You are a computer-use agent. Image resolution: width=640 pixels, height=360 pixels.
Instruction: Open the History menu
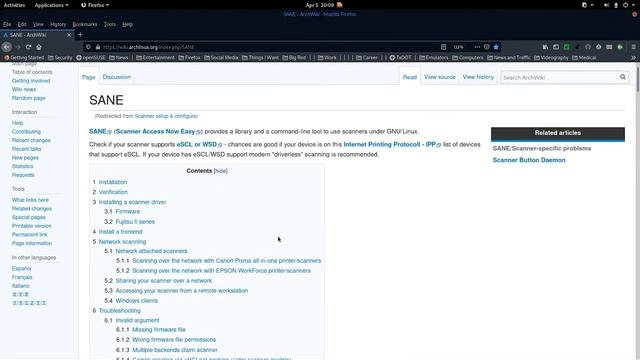click(x=58, y=24)
